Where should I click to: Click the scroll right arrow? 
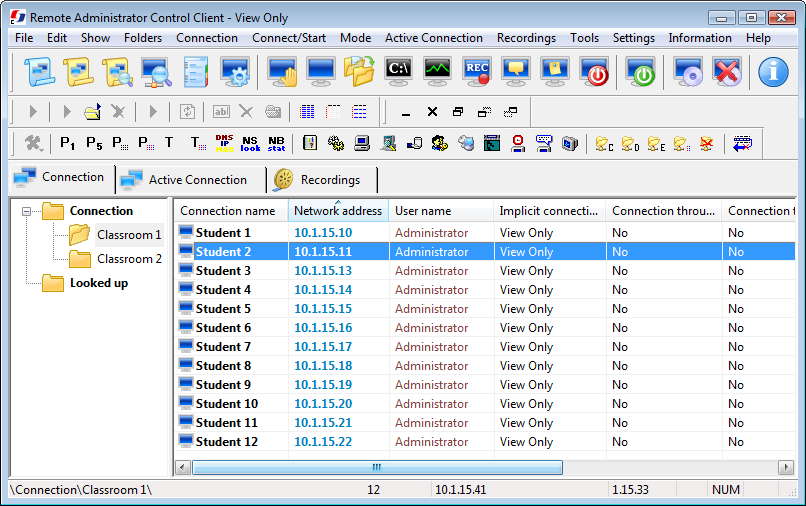point(785,467)
